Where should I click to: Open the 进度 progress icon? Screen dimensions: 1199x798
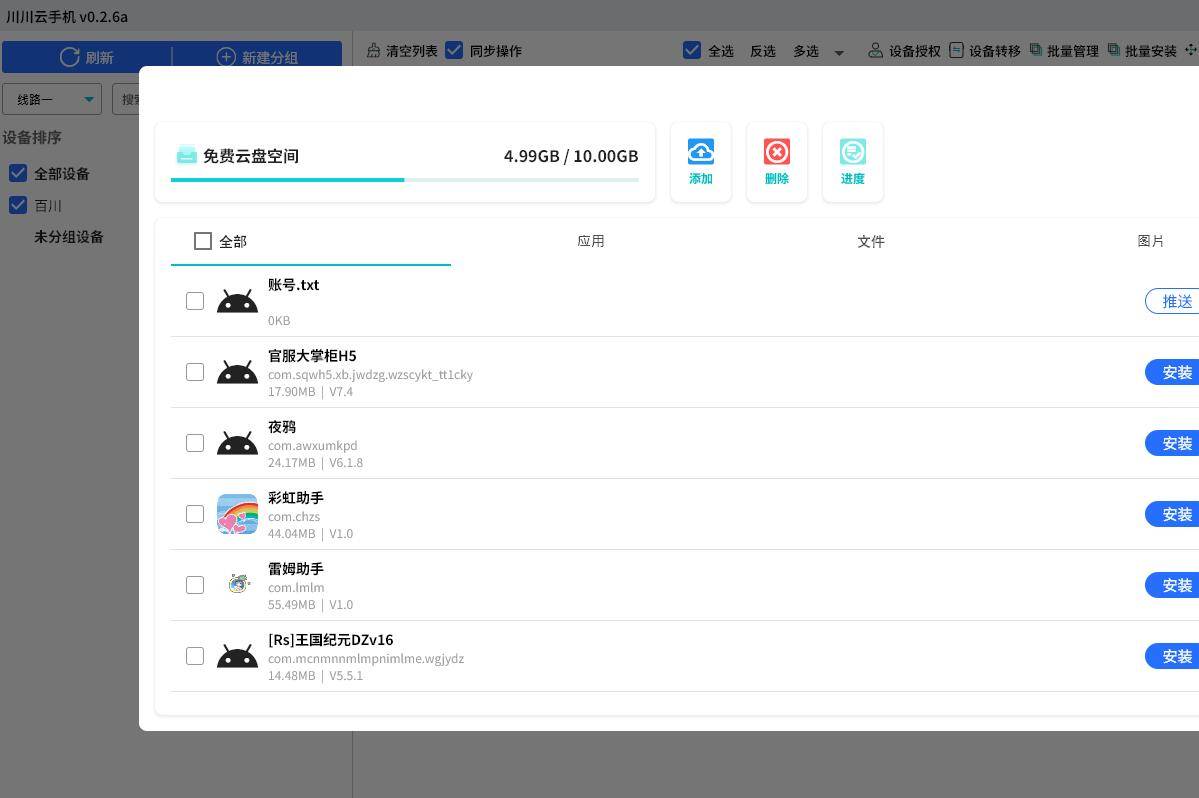[x=853, y=152]
